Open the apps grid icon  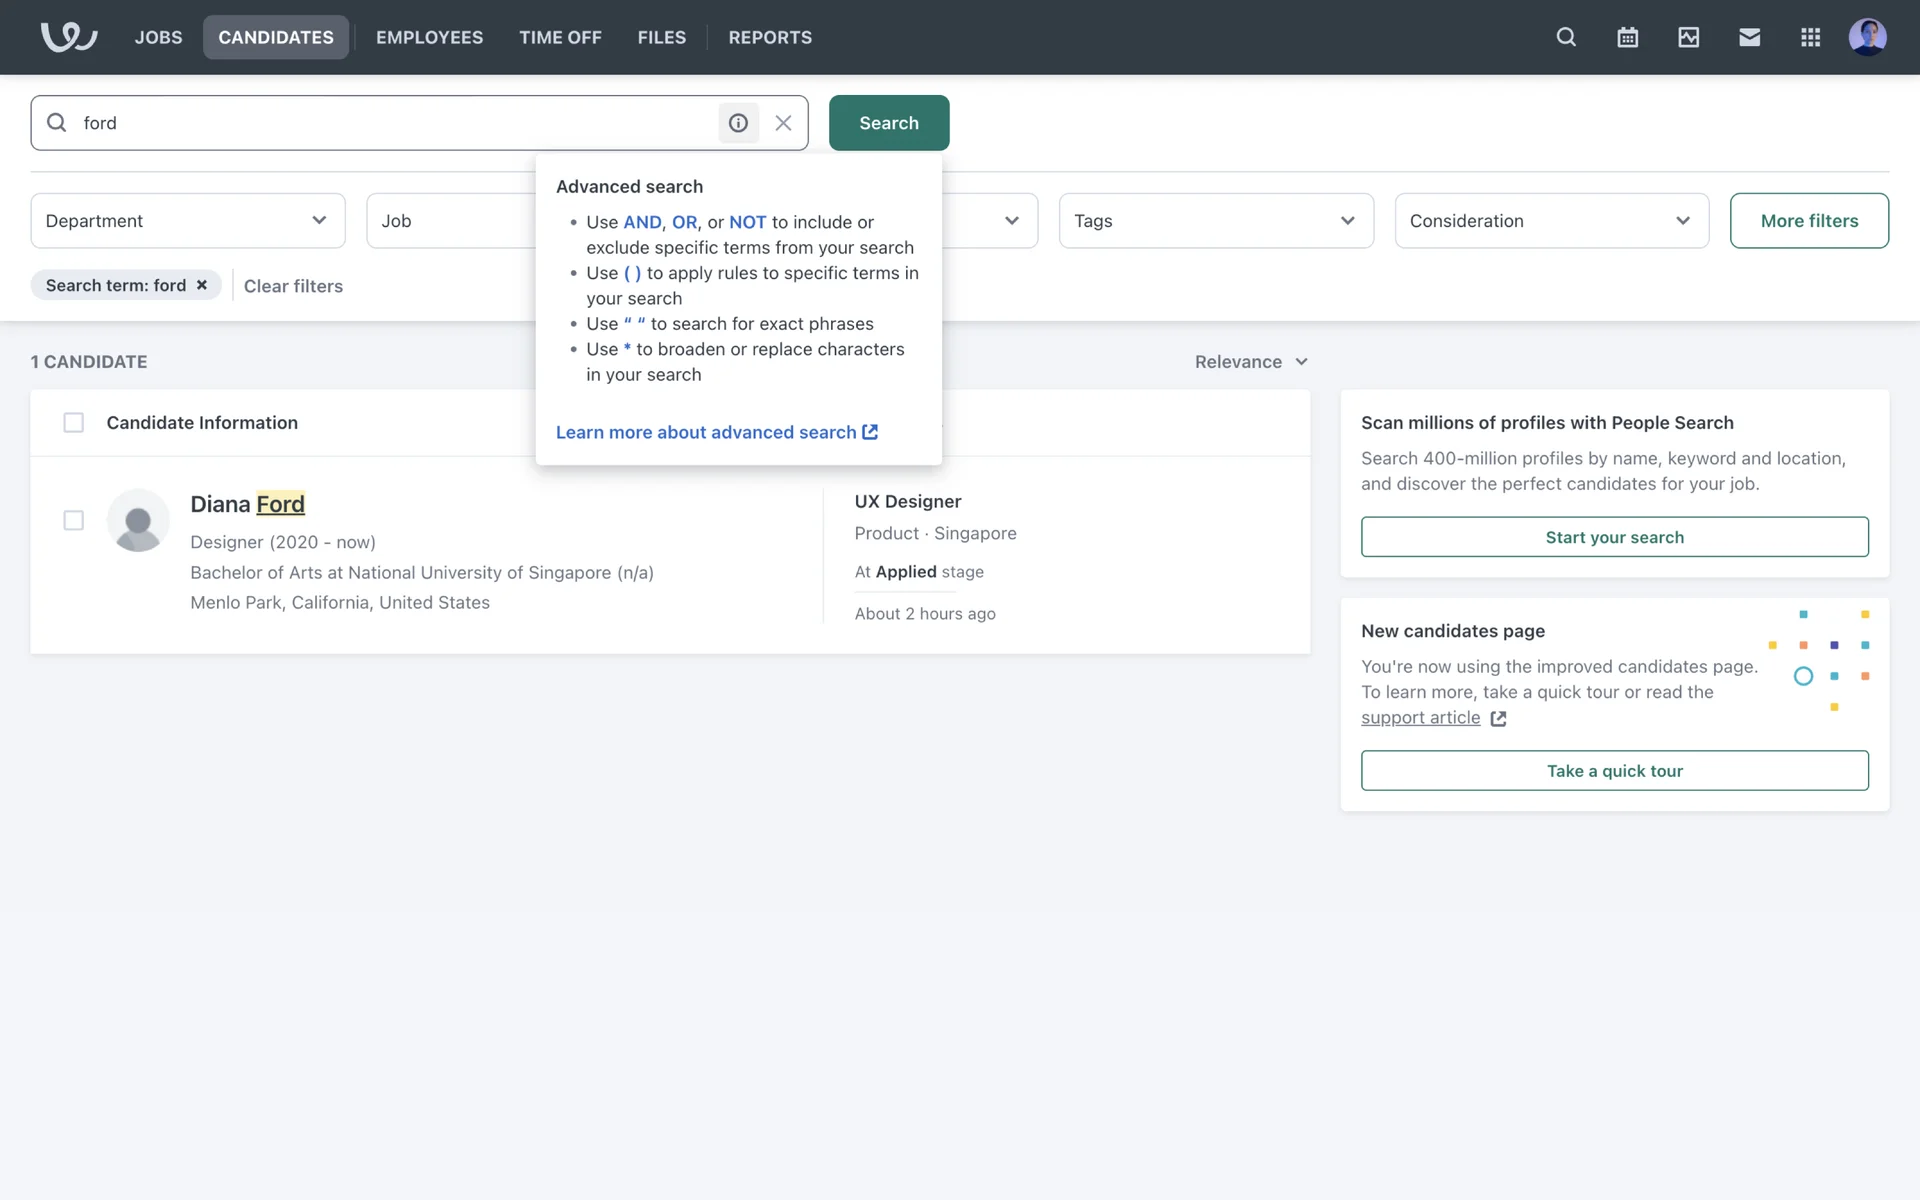[x=1810, y=37]
